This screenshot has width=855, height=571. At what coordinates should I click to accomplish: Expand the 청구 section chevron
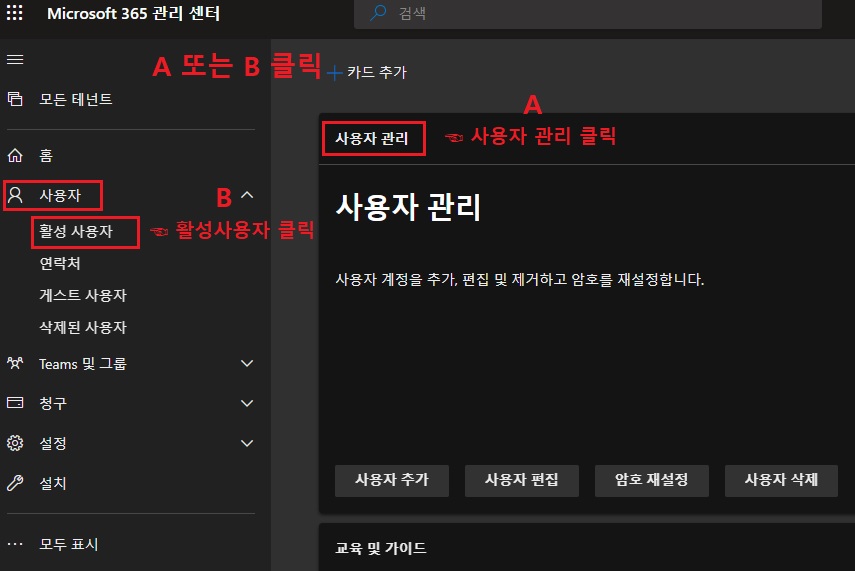247,403
